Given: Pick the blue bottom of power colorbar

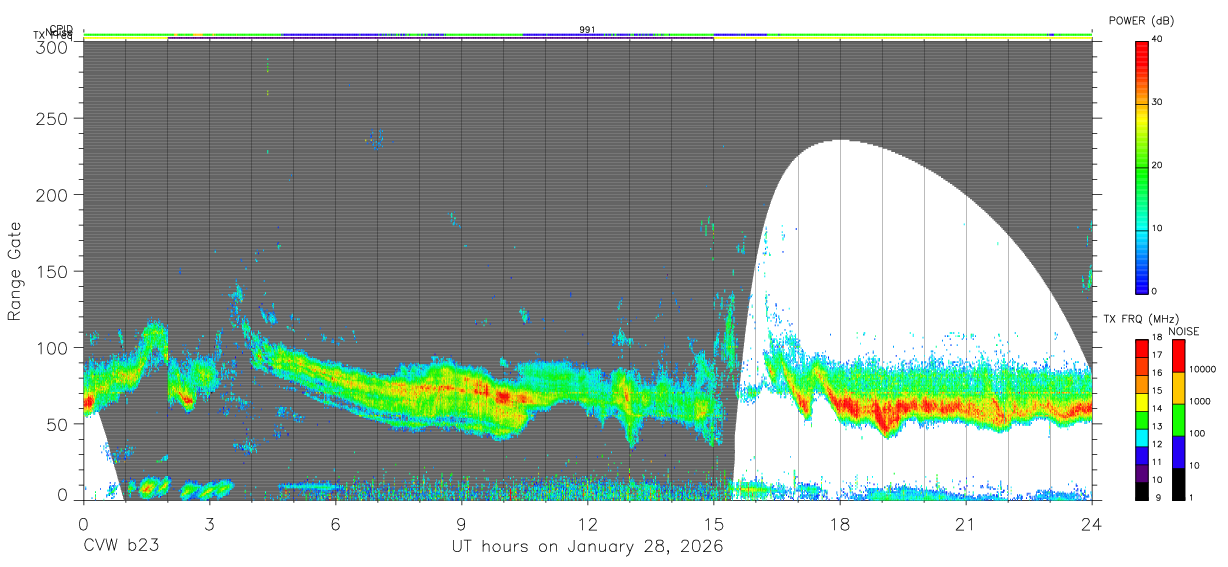Looking at the screenshot, I should 1141,283.
